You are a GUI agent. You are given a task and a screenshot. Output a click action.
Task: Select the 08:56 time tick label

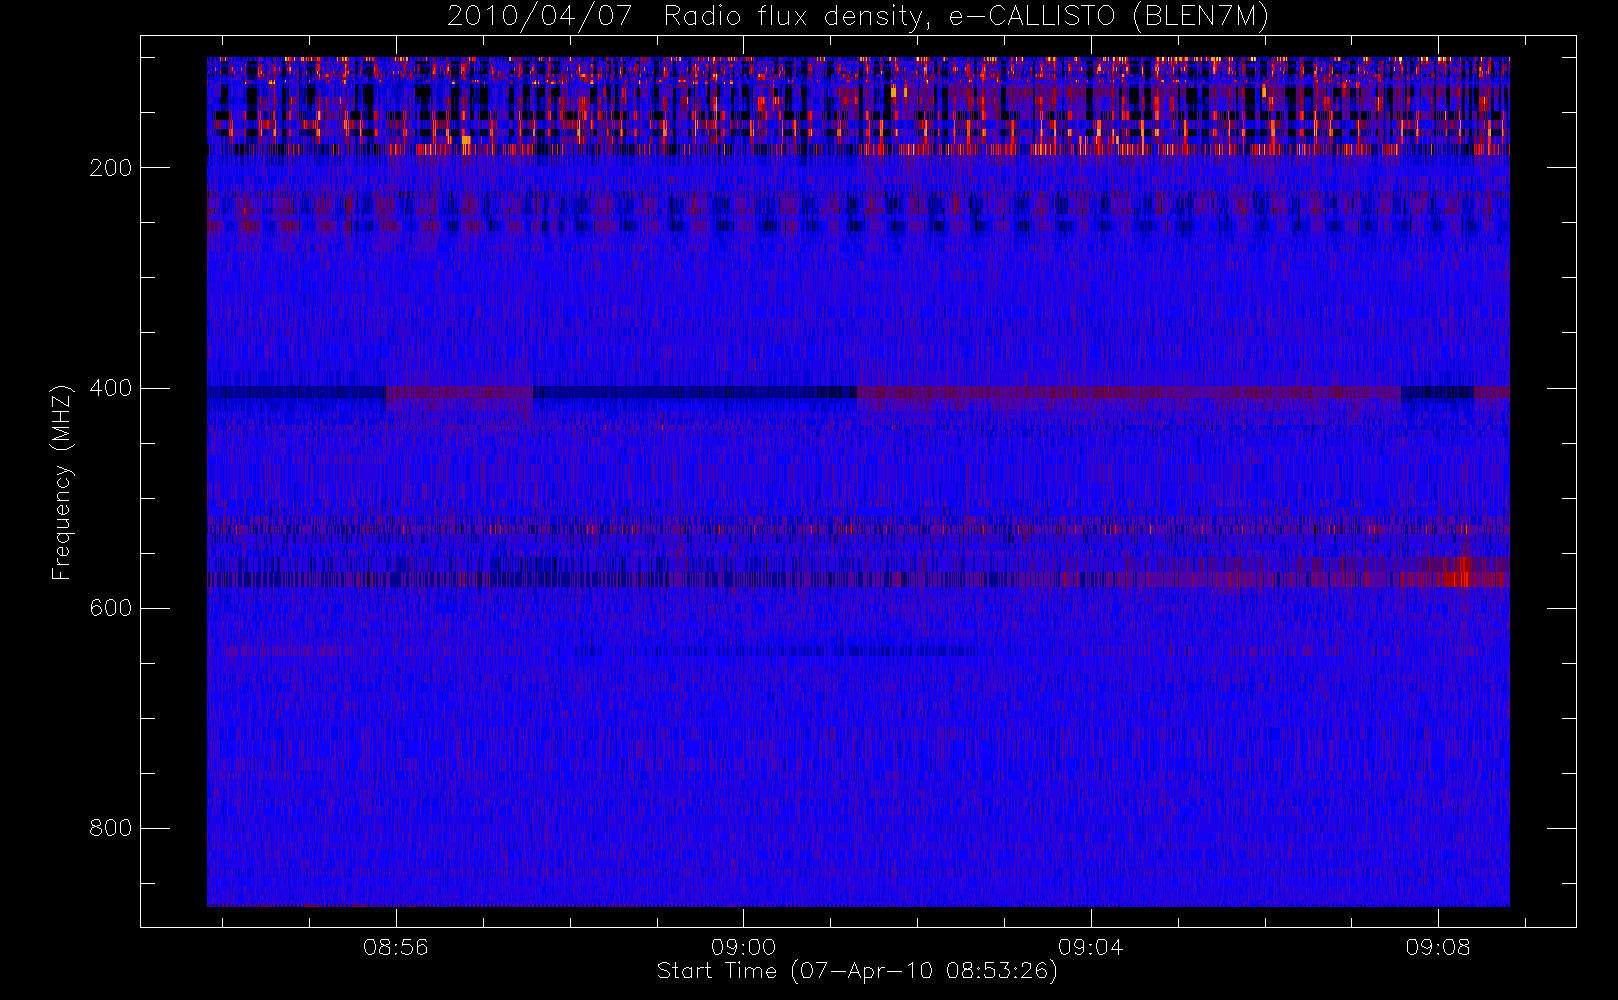pyautogui.click(x=396, y=946)
